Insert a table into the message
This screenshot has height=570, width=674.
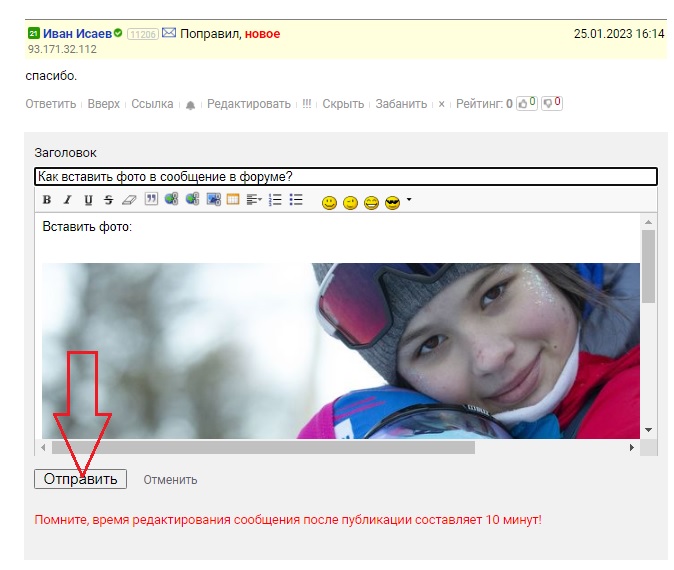[x=233, y=199]
